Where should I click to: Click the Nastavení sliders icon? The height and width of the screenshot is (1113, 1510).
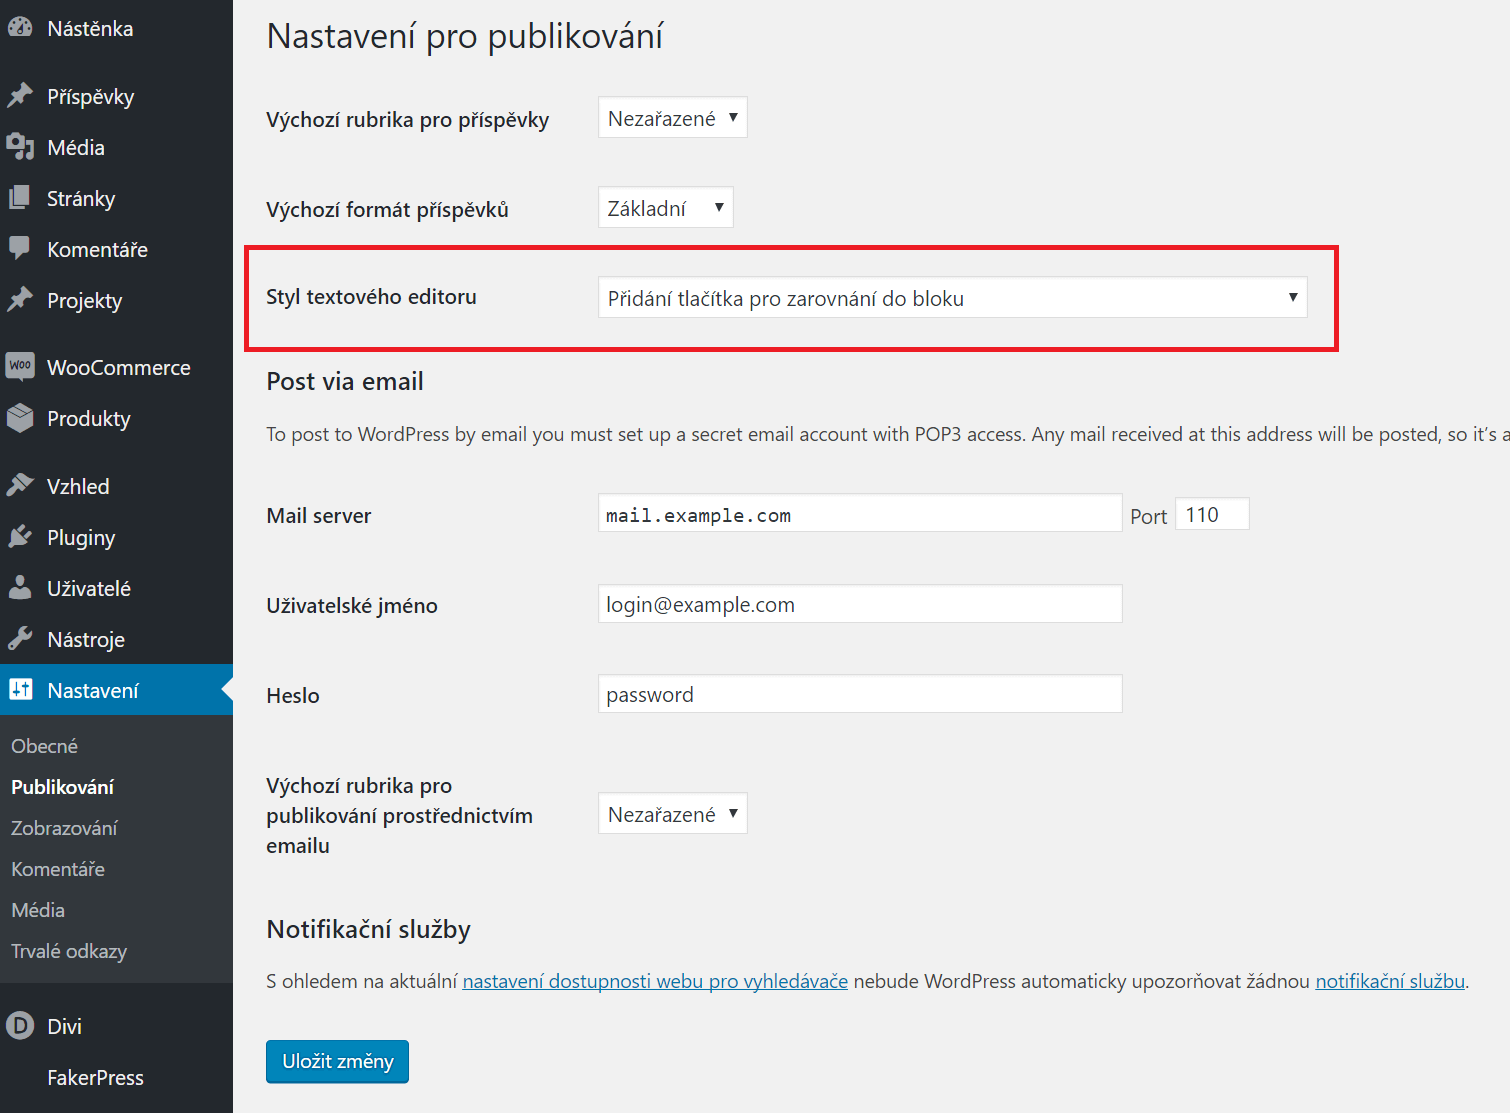tap(20, 690)
